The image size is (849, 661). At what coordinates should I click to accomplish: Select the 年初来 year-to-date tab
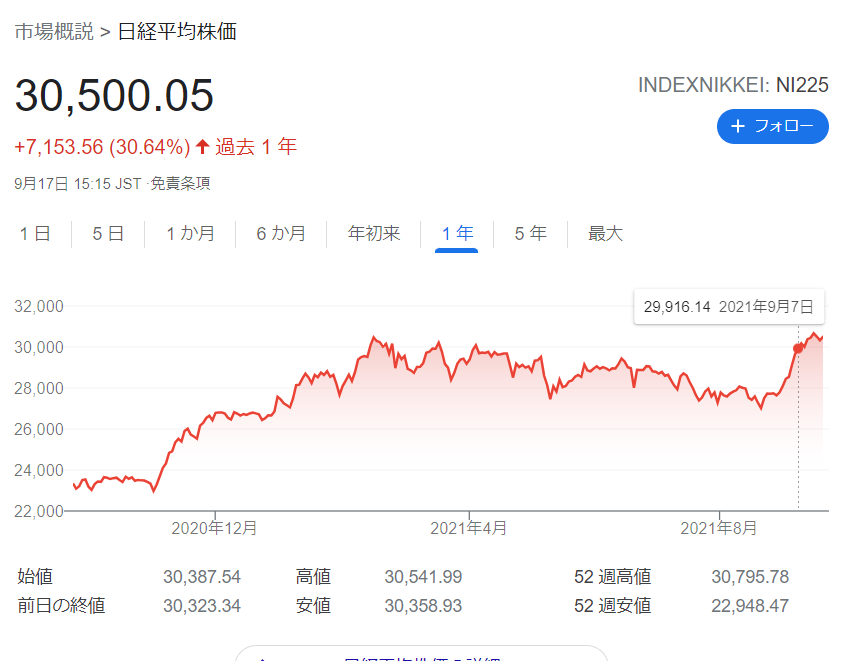tap(374, 234)
